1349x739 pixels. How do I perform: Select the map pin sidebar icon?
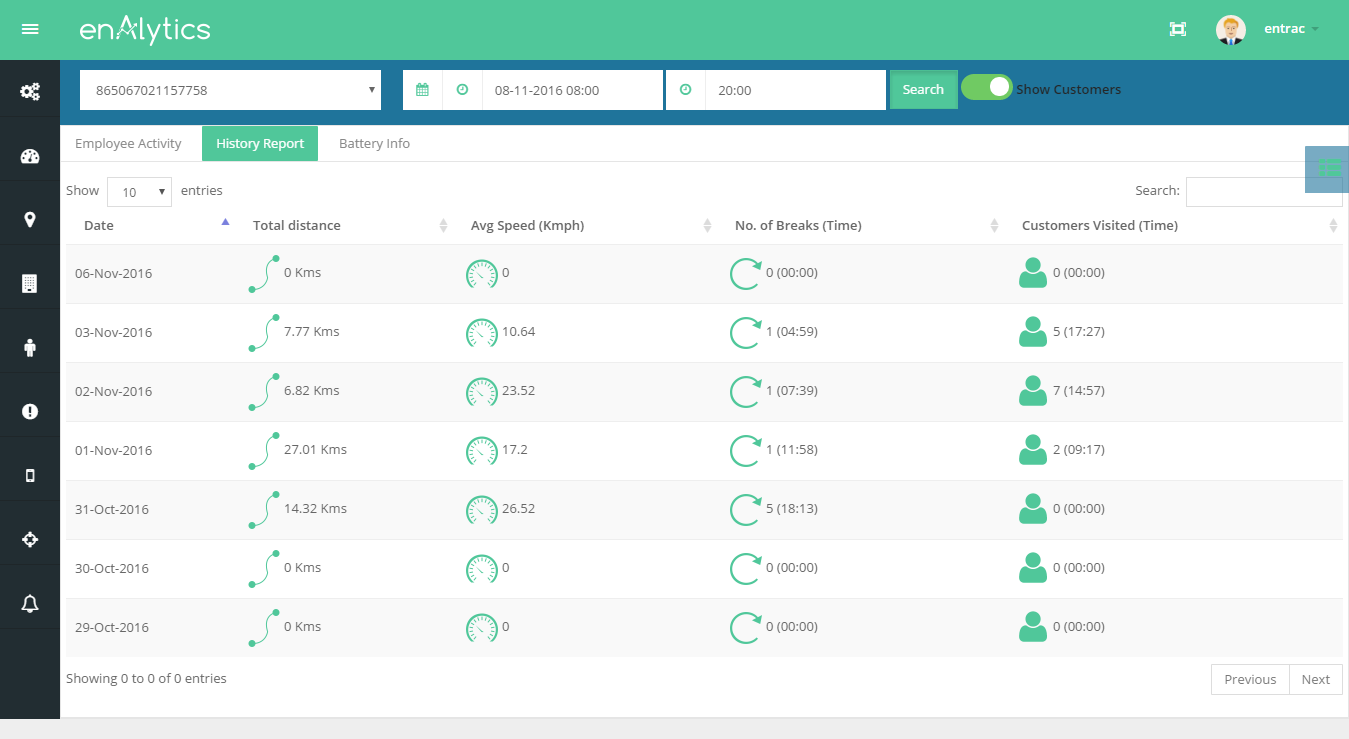[30, 220]
